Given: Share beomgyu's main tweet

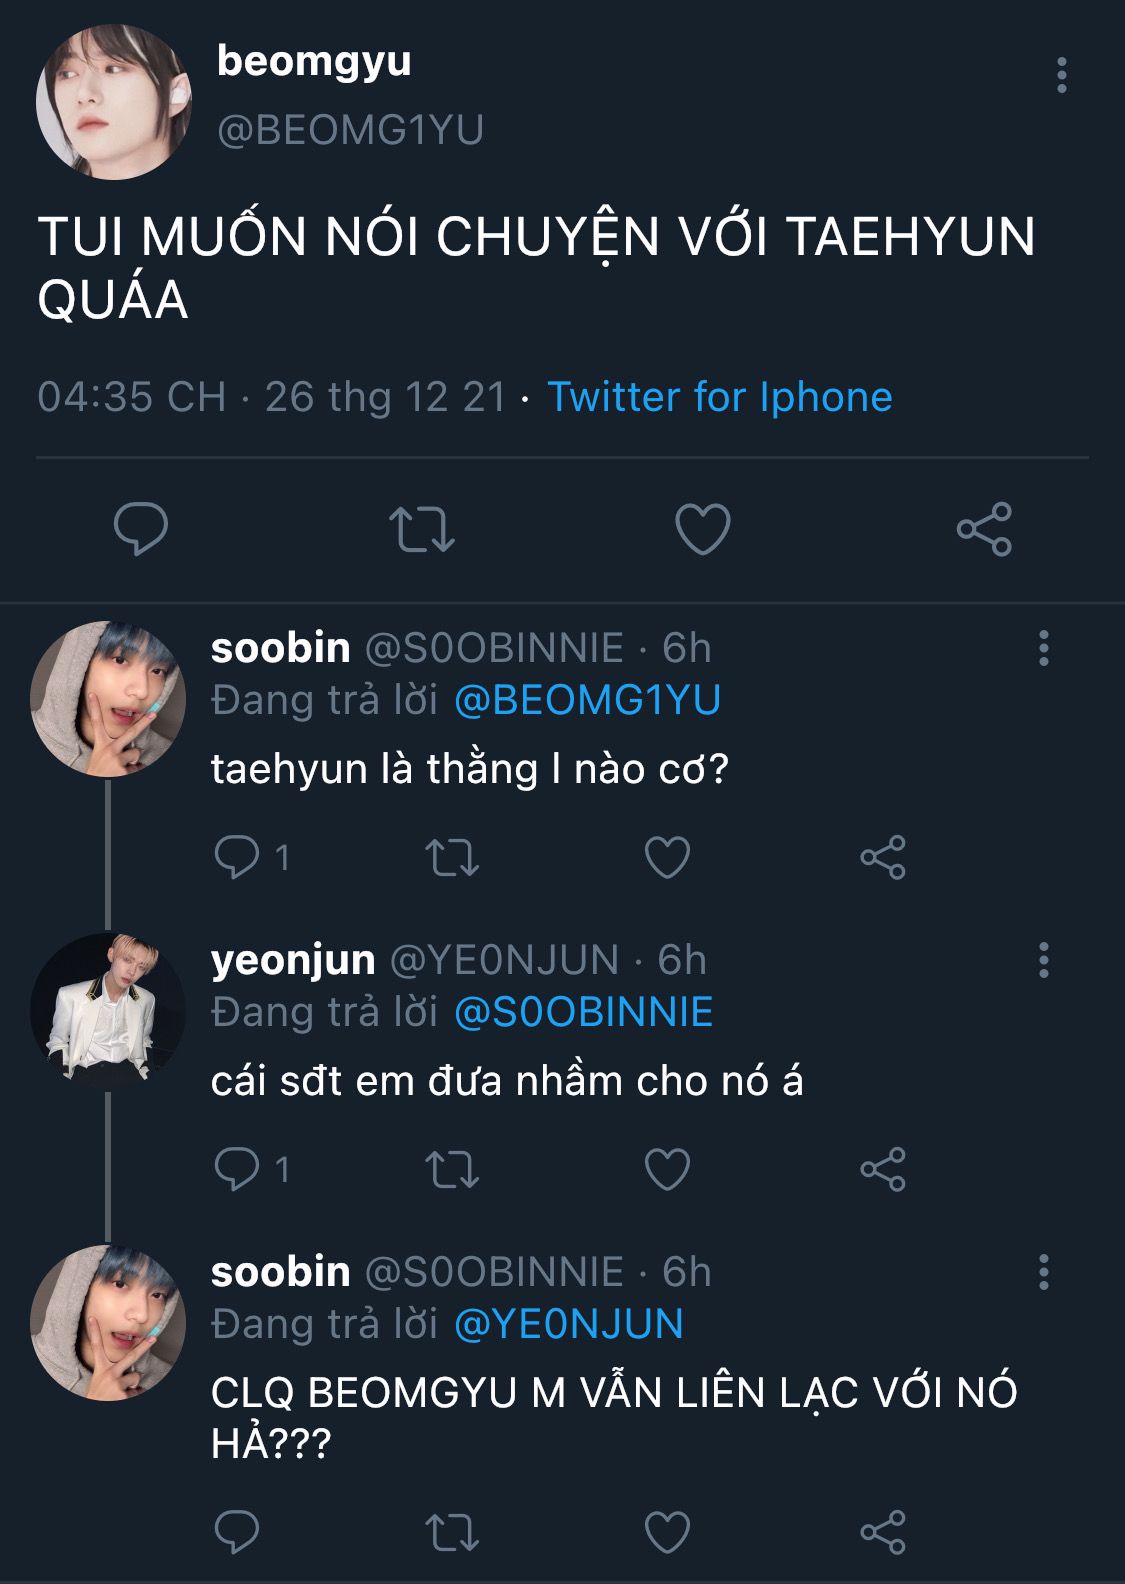Looking at the screenshot, I should coord(984,529).
